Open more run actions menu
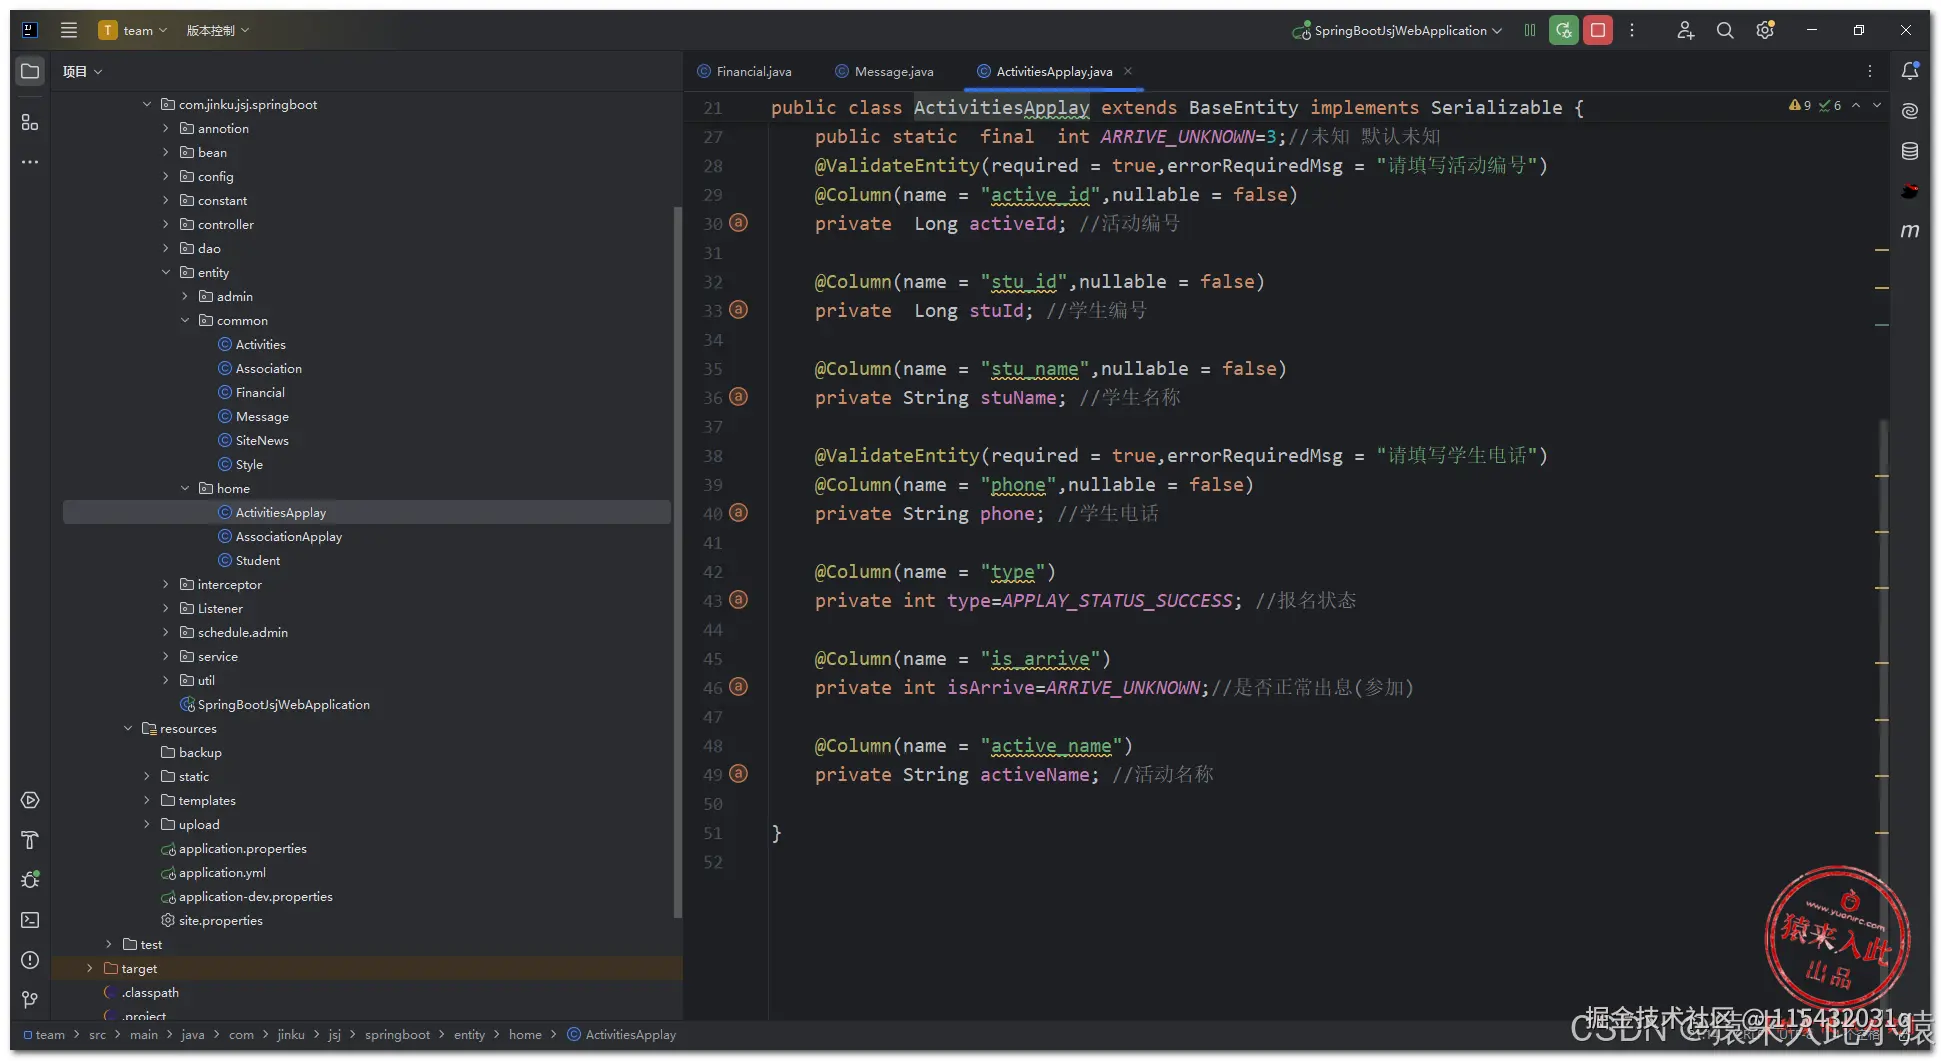The width and height of the screenshot is (1941, 1061). pos(1632,30)
